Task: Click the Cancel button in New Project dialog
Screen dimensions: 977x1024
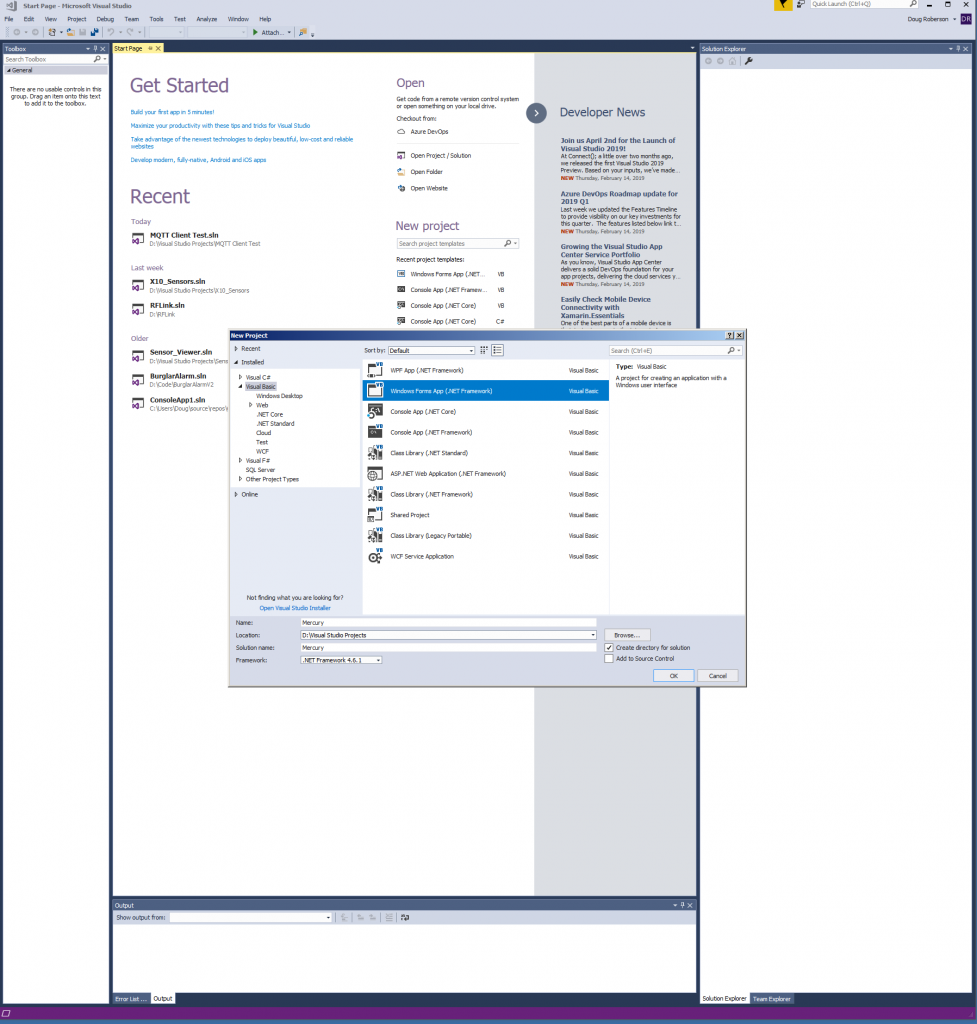Action: (x=718, y=676)
